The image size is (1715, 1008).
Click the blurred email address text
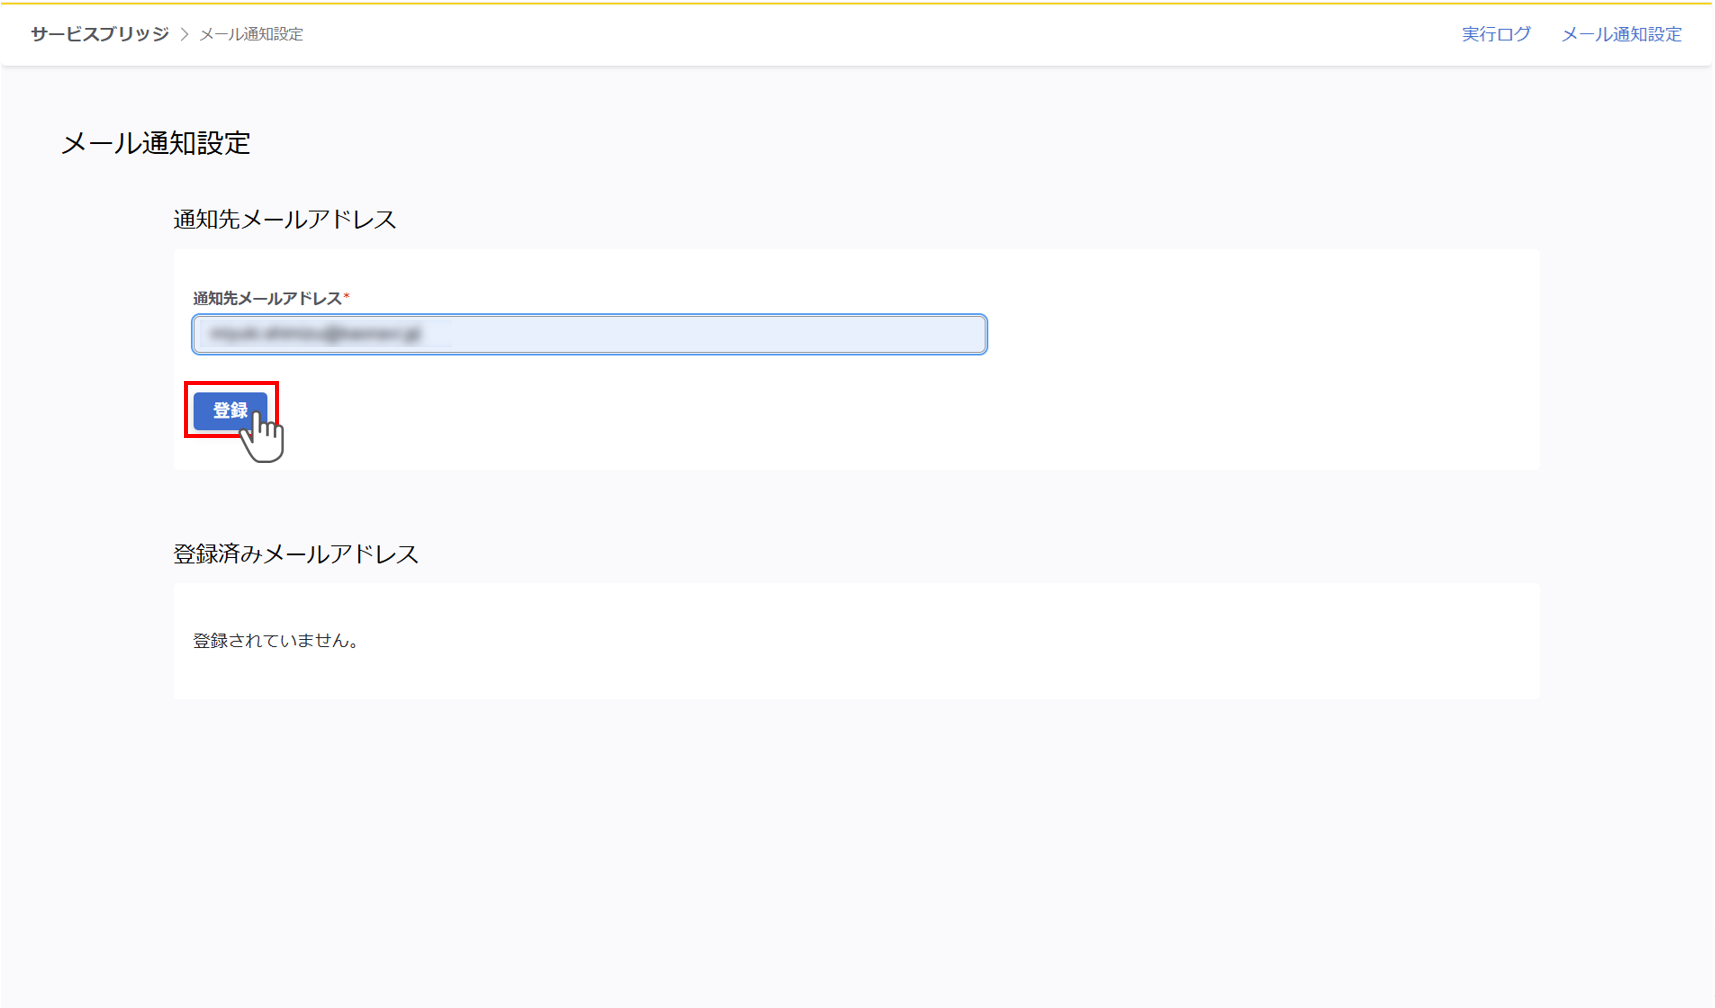[315, 334]
